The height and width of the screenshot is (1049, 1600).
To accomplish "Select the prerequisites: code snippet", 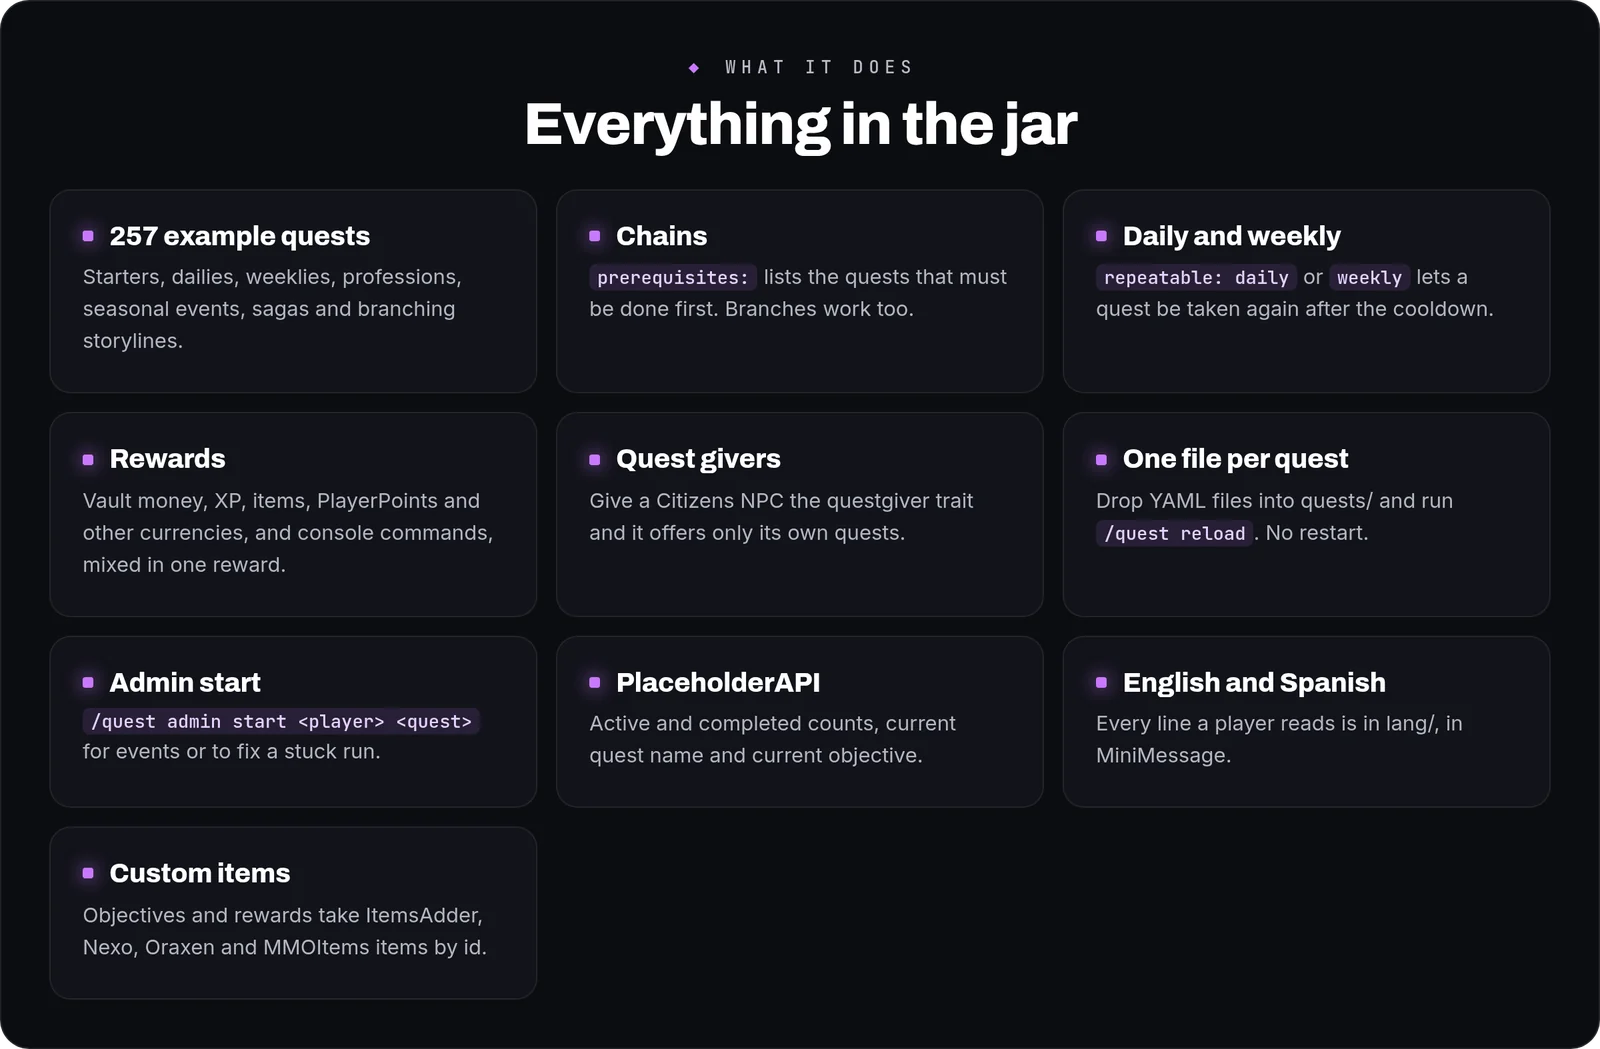I will tap(673, 277).
